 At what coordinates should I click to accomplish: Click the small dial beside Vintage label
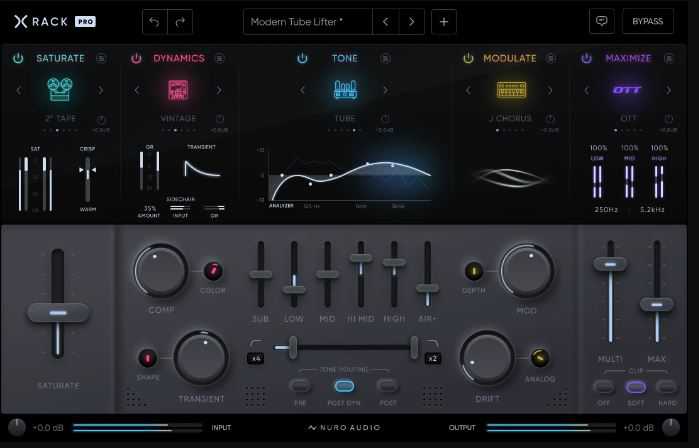pos(220,119)
